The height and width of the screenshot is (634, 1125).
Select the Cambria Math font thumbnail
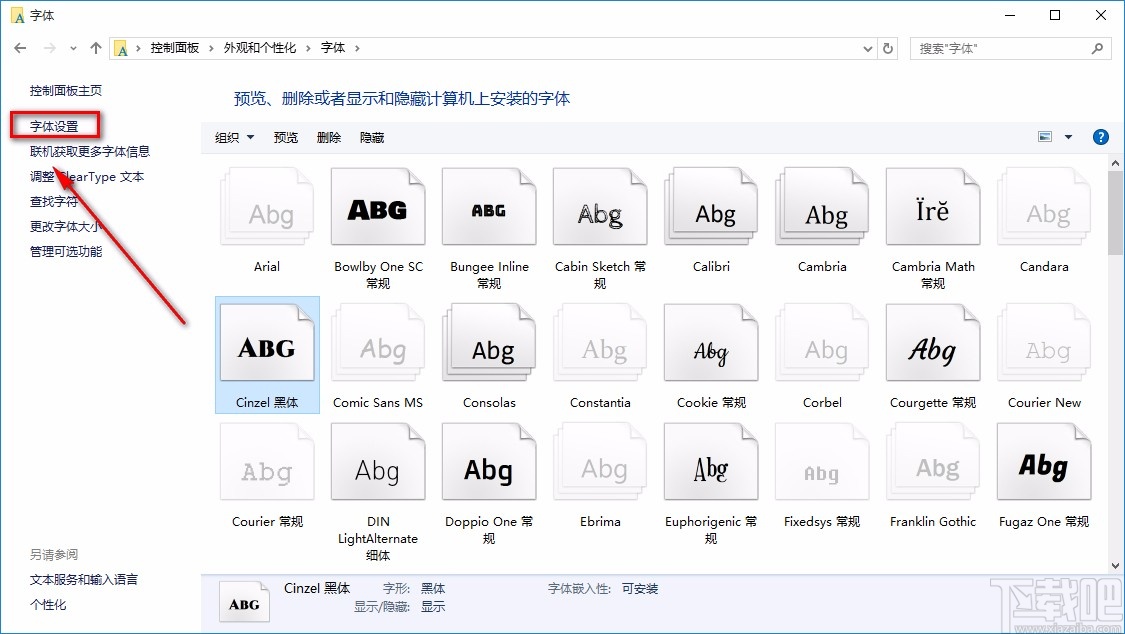(932, 206)
